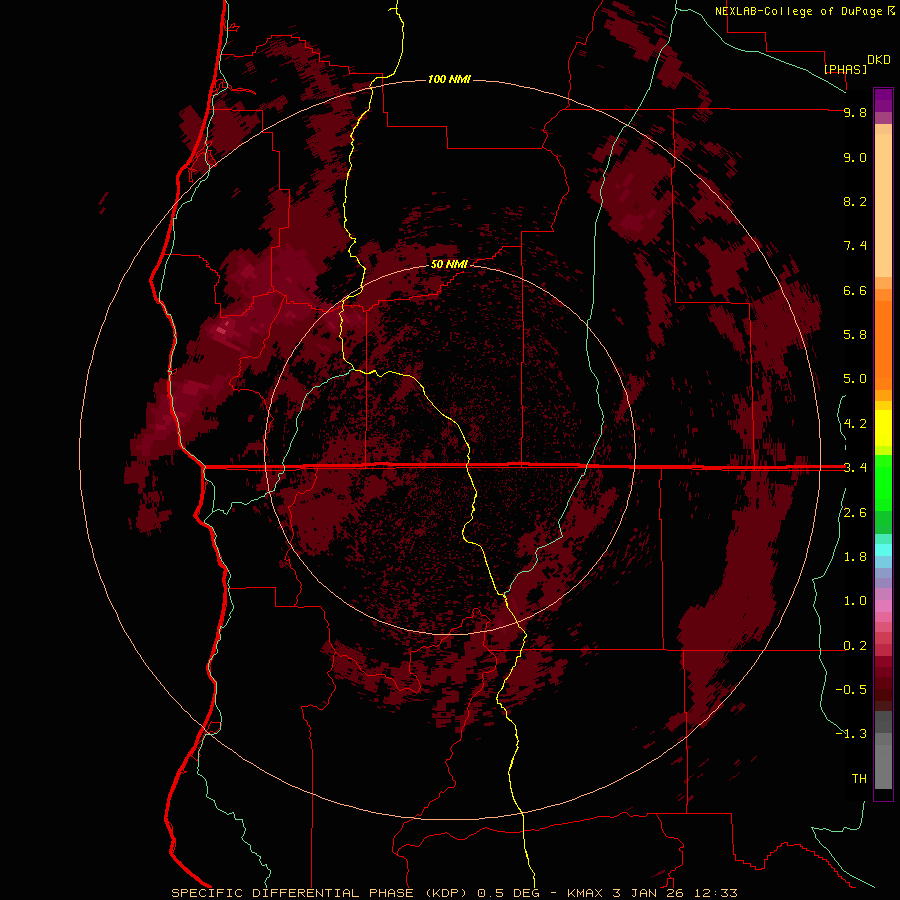The height and width of the screenshot is (900, 900).
Task: Click the 9.8 value on the scale
Action: [x=855, y=113]
